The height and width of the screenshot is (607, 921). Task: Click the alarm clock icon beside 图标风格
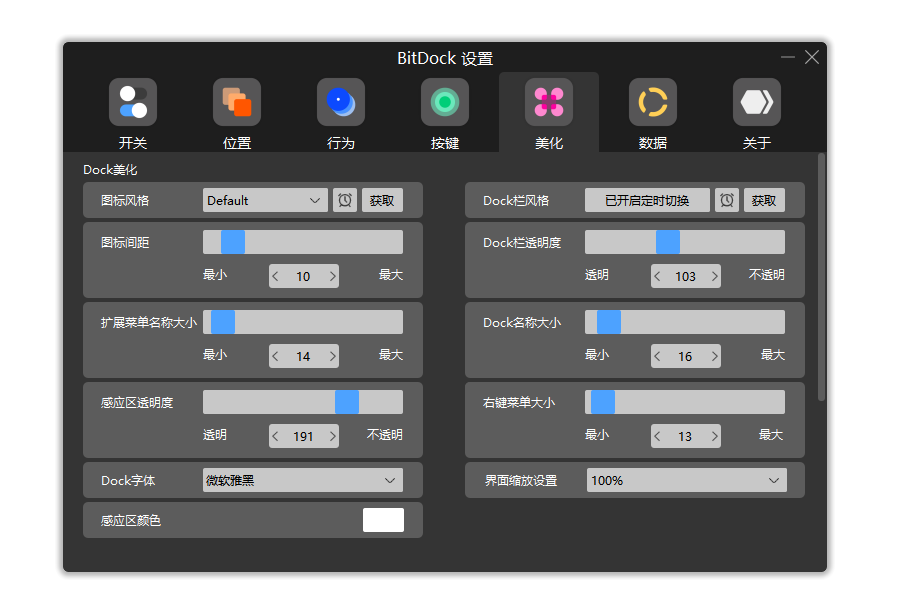(x=345, y=200)
